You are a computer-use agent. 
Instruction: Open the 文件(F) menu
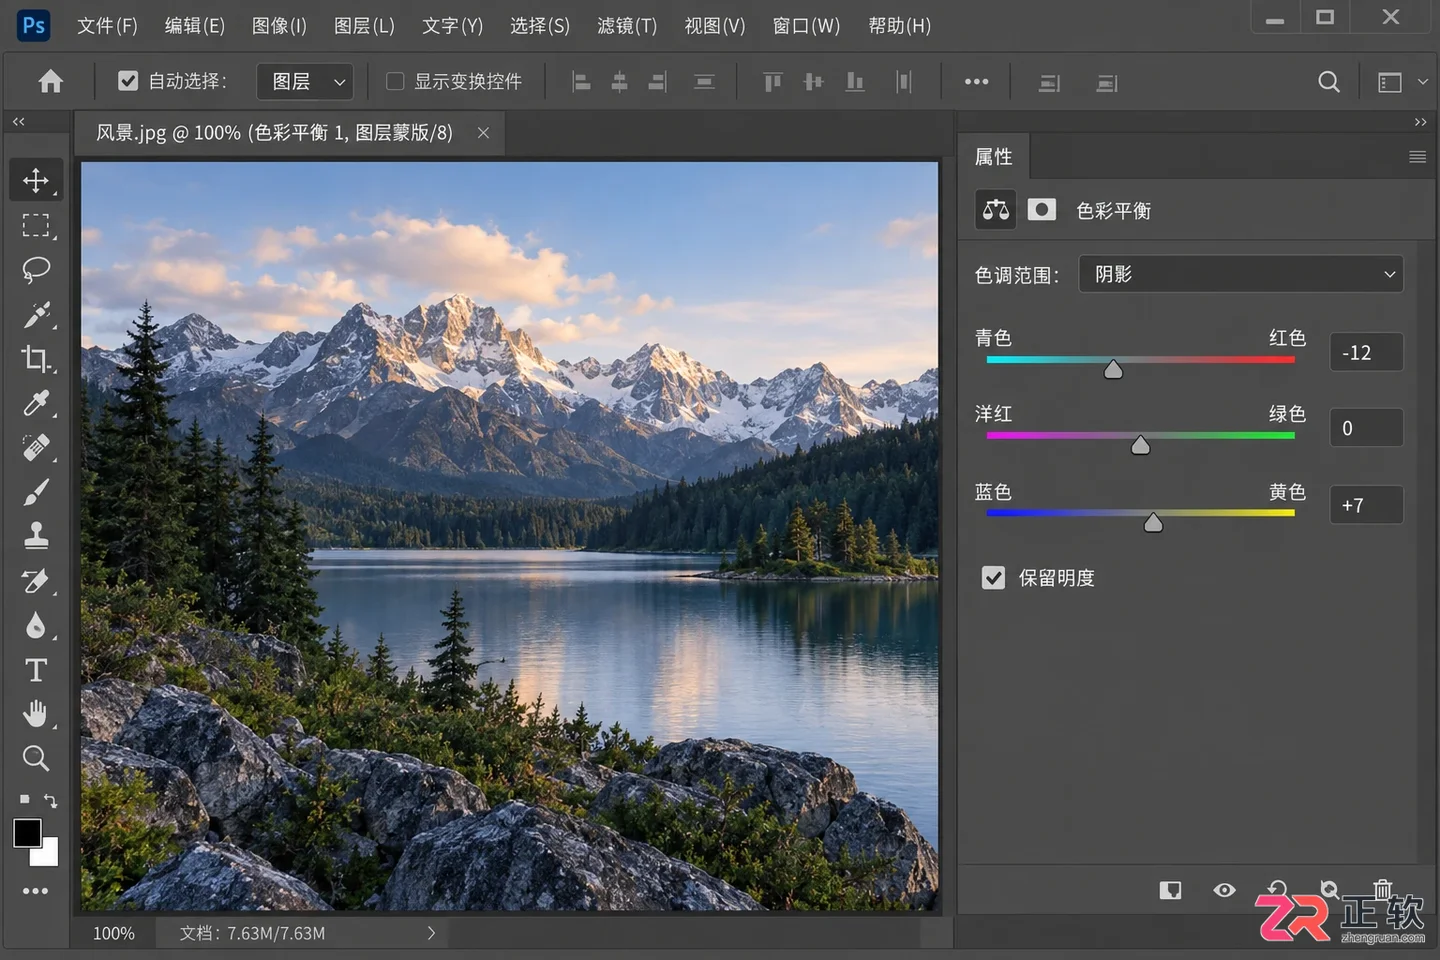click(x=107, y=26)
